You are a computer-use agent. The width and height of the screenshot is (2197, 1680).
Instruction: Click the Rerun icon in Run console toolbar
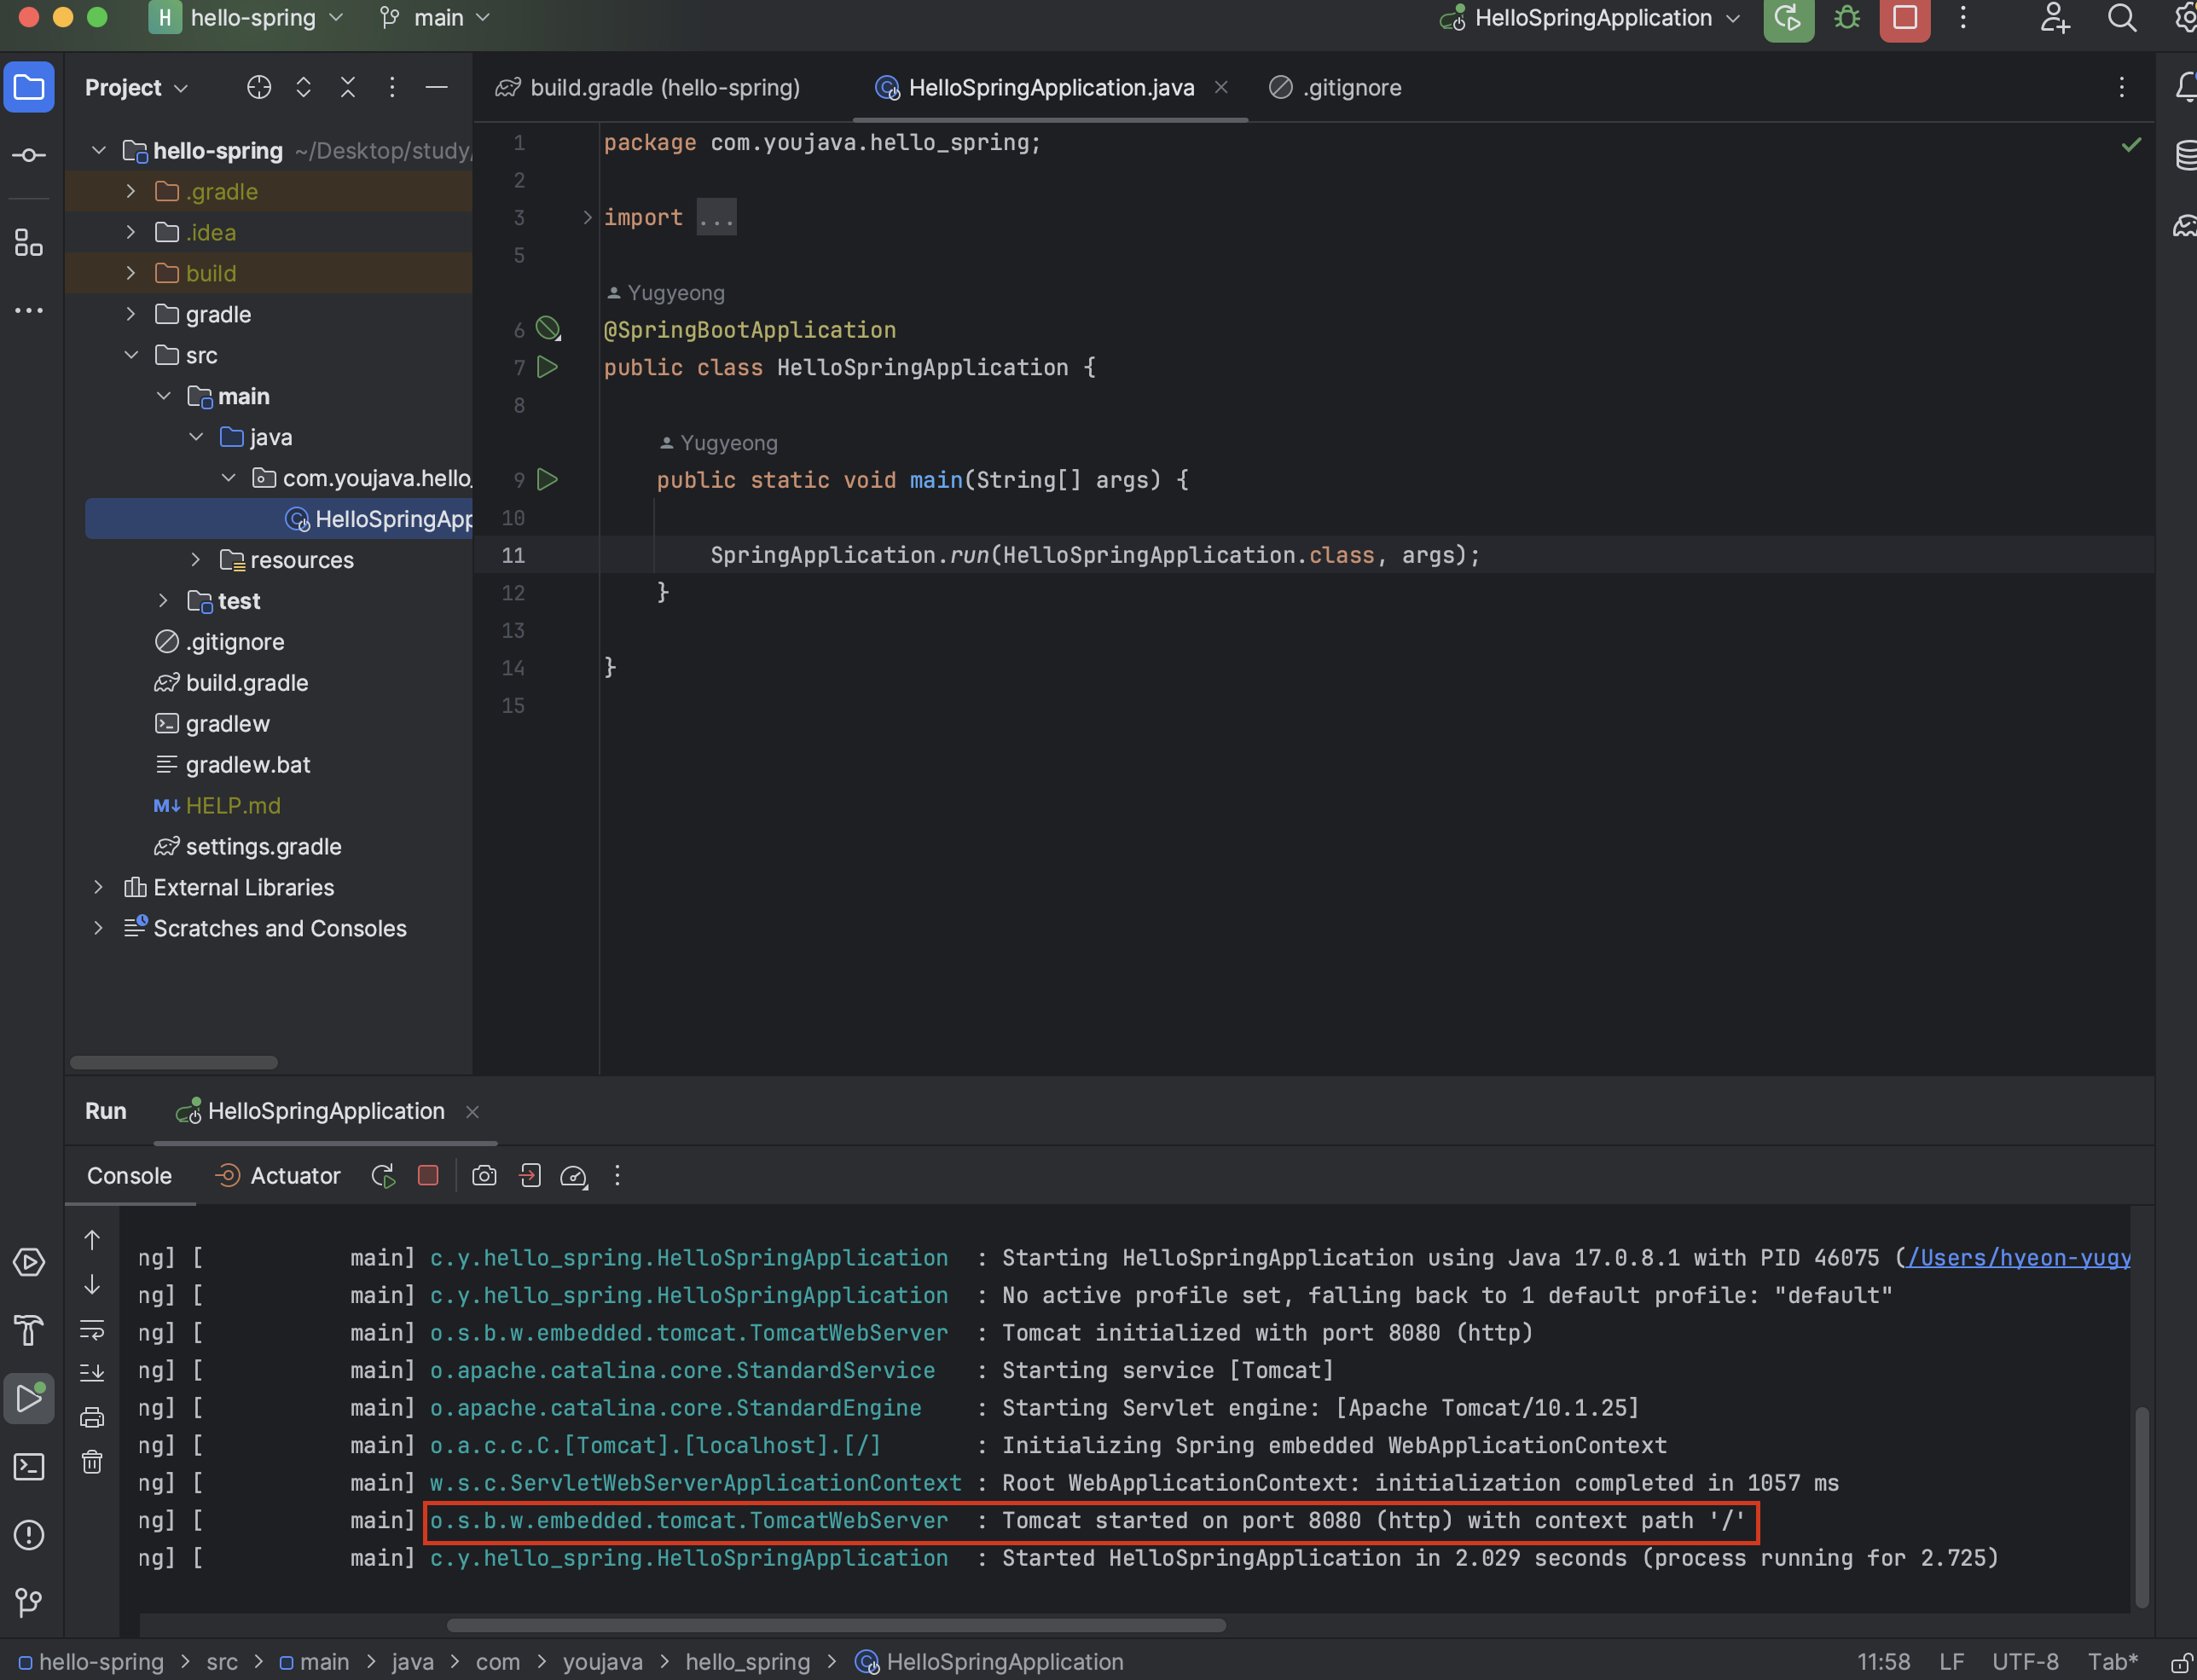(x=383, y=1176)
